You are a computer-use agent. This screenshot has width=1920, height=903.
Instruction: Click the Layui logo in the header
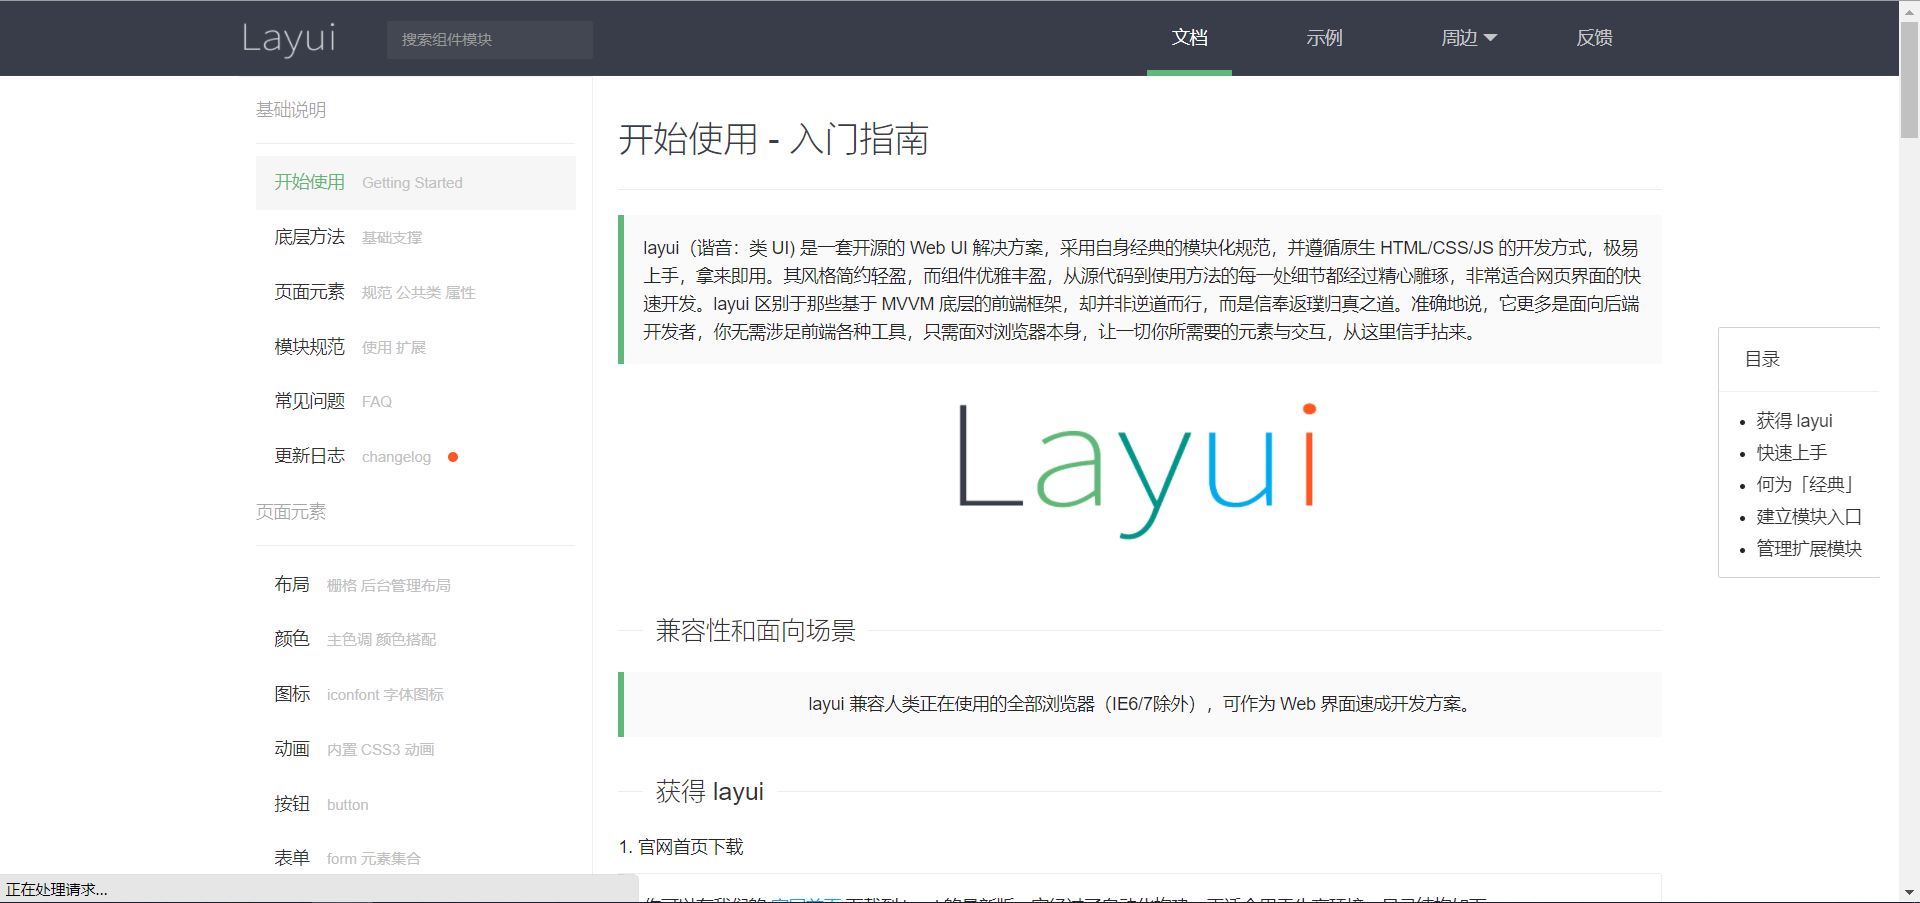(x=289, y=38)
